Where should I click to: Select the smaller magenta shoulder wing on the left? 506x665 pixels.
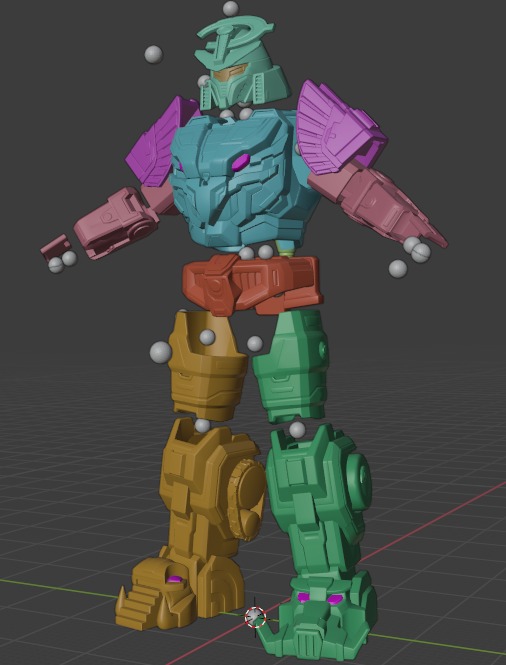[x=159, y=142]
